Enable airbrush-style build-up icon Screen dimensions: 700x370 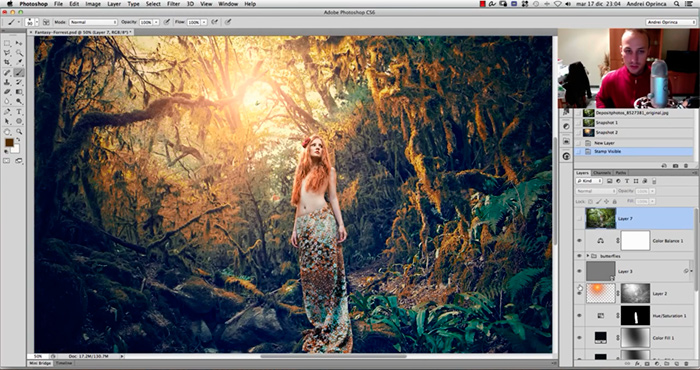coord(214,21)
